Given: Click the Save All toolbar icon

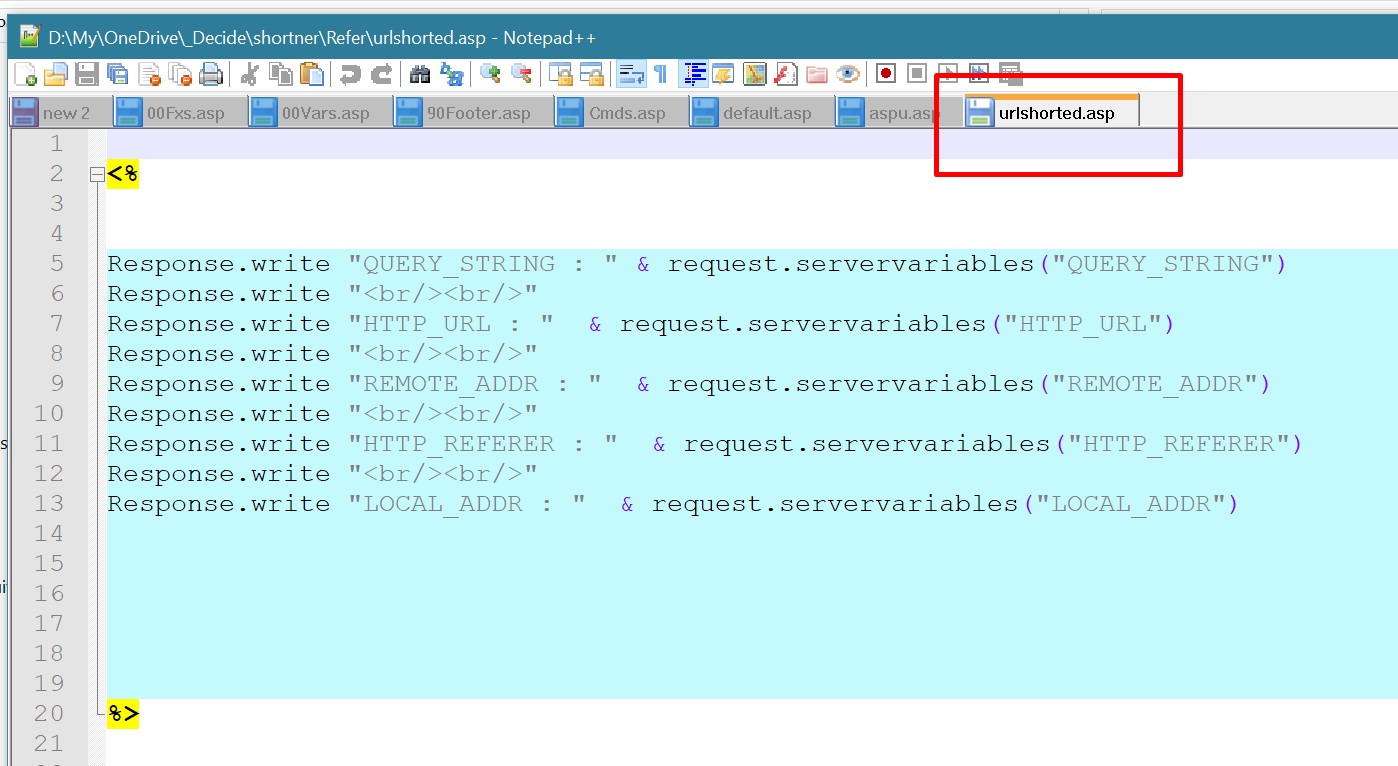Looking at the screenshot, I should coord(118,74).
